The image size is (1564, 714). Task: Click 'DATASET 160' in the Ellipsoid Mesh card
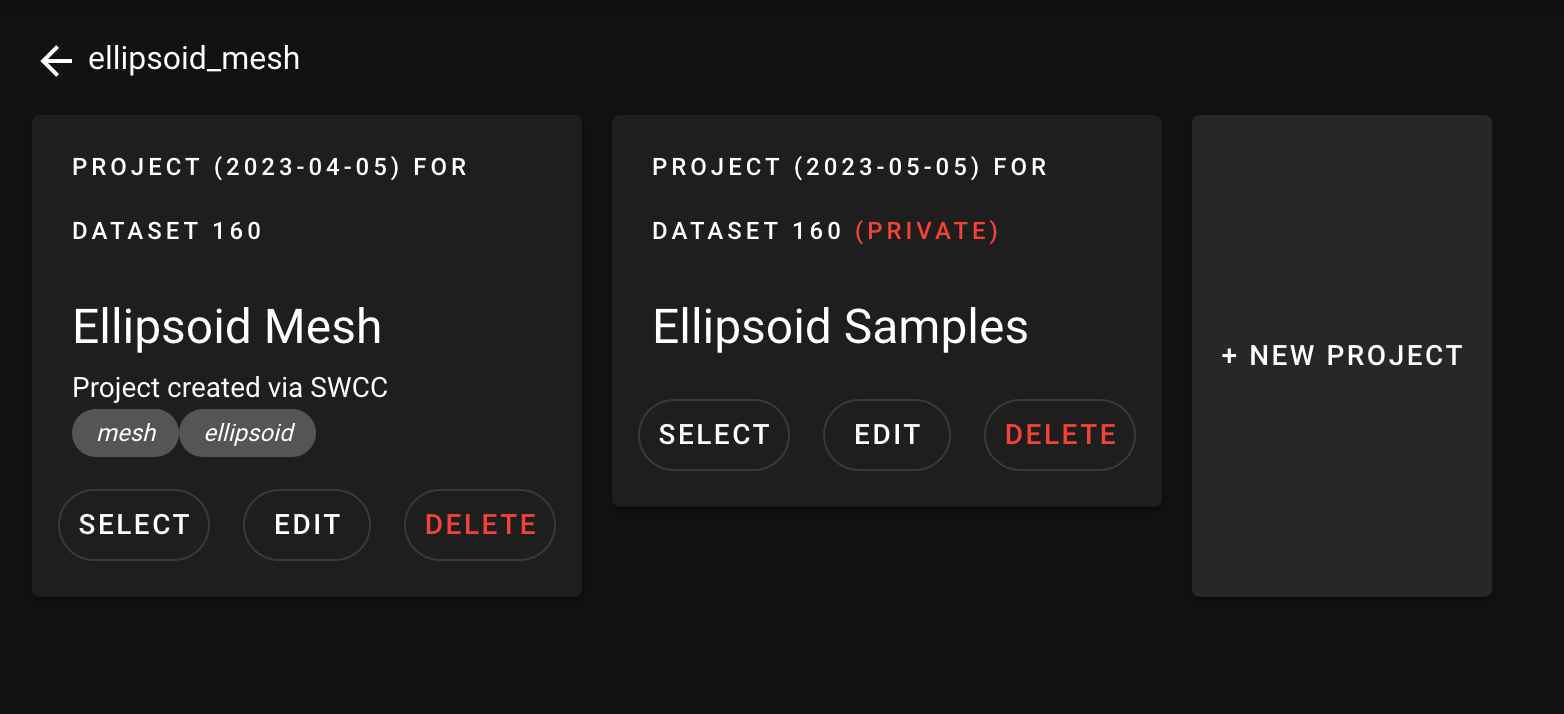[x=167, y=231]
